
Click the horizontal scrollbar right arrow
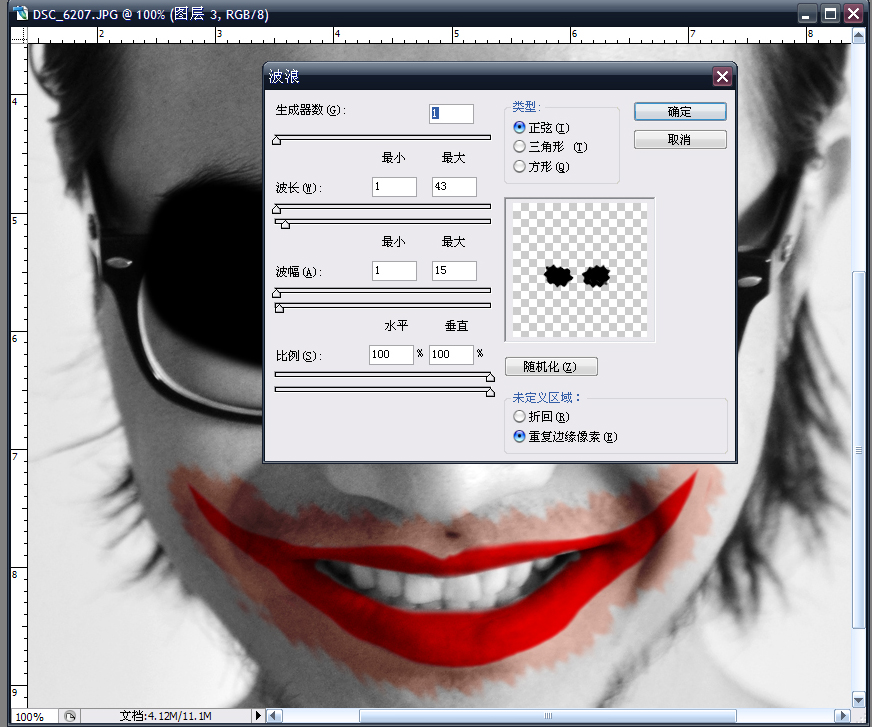pos(843,716)
